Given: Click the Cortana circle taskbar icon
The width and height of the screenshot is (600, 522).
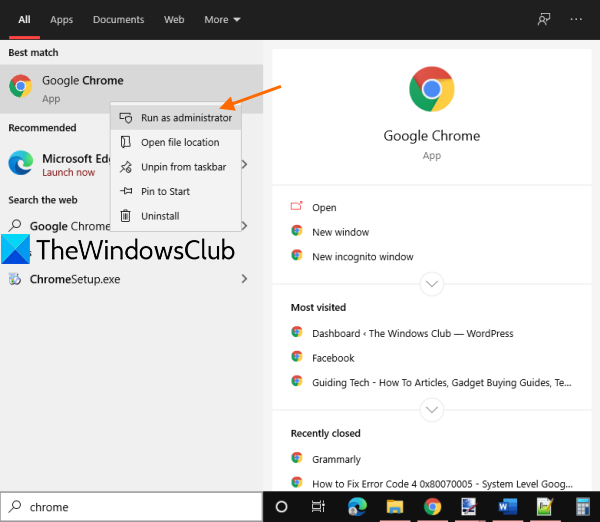Looking at the screenshot, I should (x=281, y=507).
